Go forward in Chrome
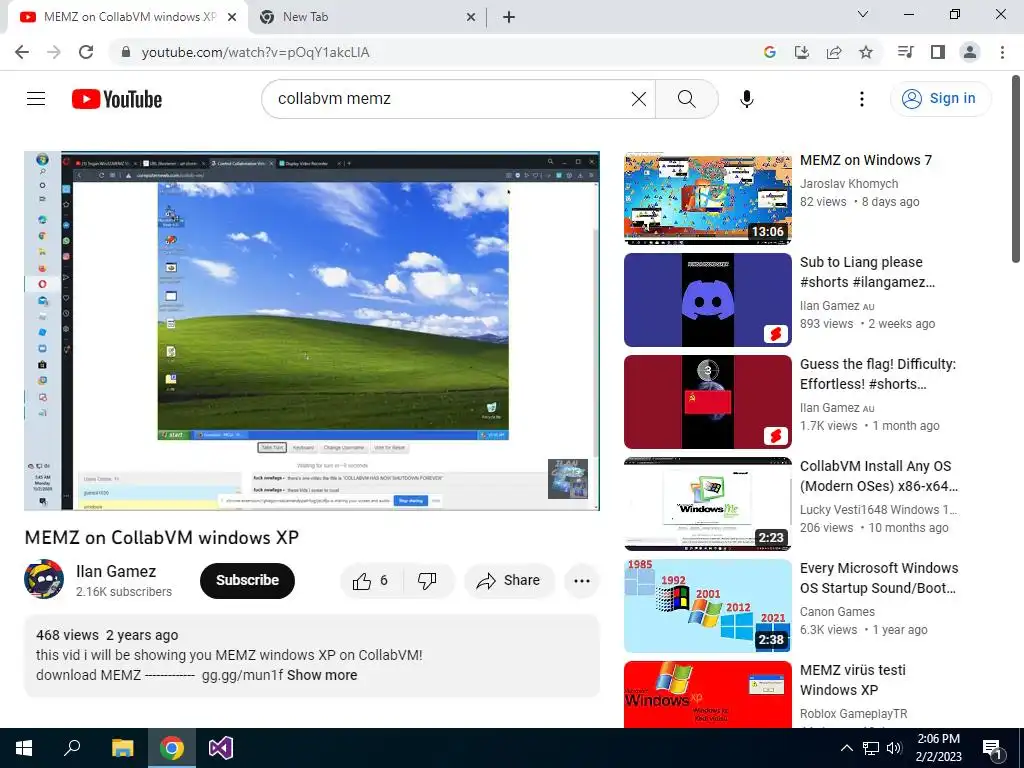 (x=54, y=52)
